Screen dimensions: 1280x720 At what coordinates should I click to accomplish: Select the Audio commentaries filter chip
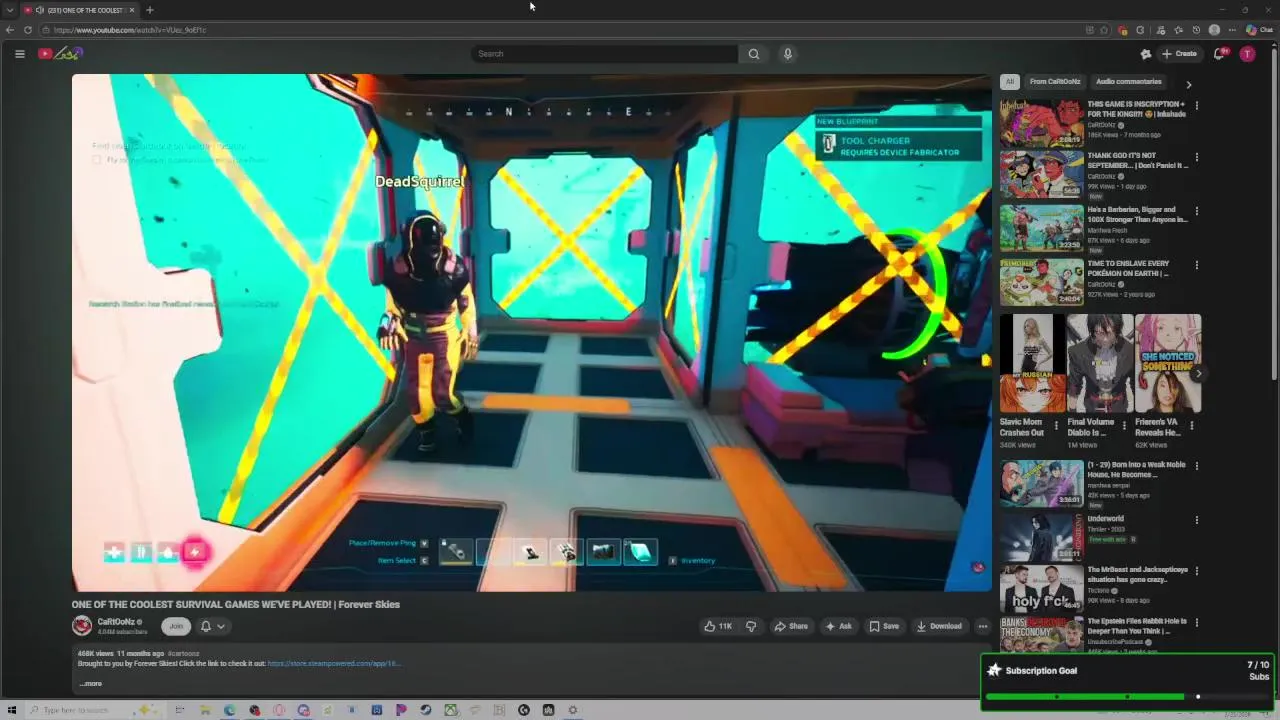1129,82
